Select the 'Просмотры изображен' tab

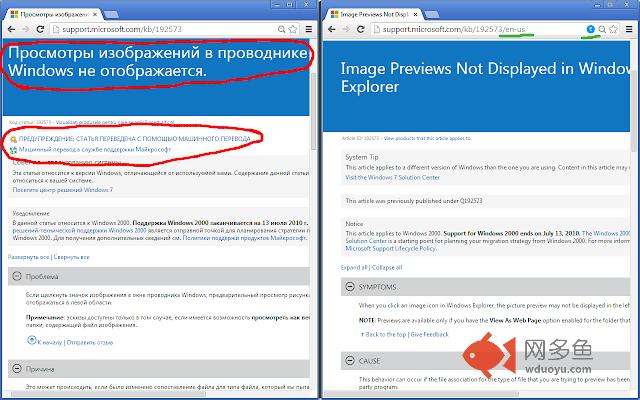(x=53, y=14)
